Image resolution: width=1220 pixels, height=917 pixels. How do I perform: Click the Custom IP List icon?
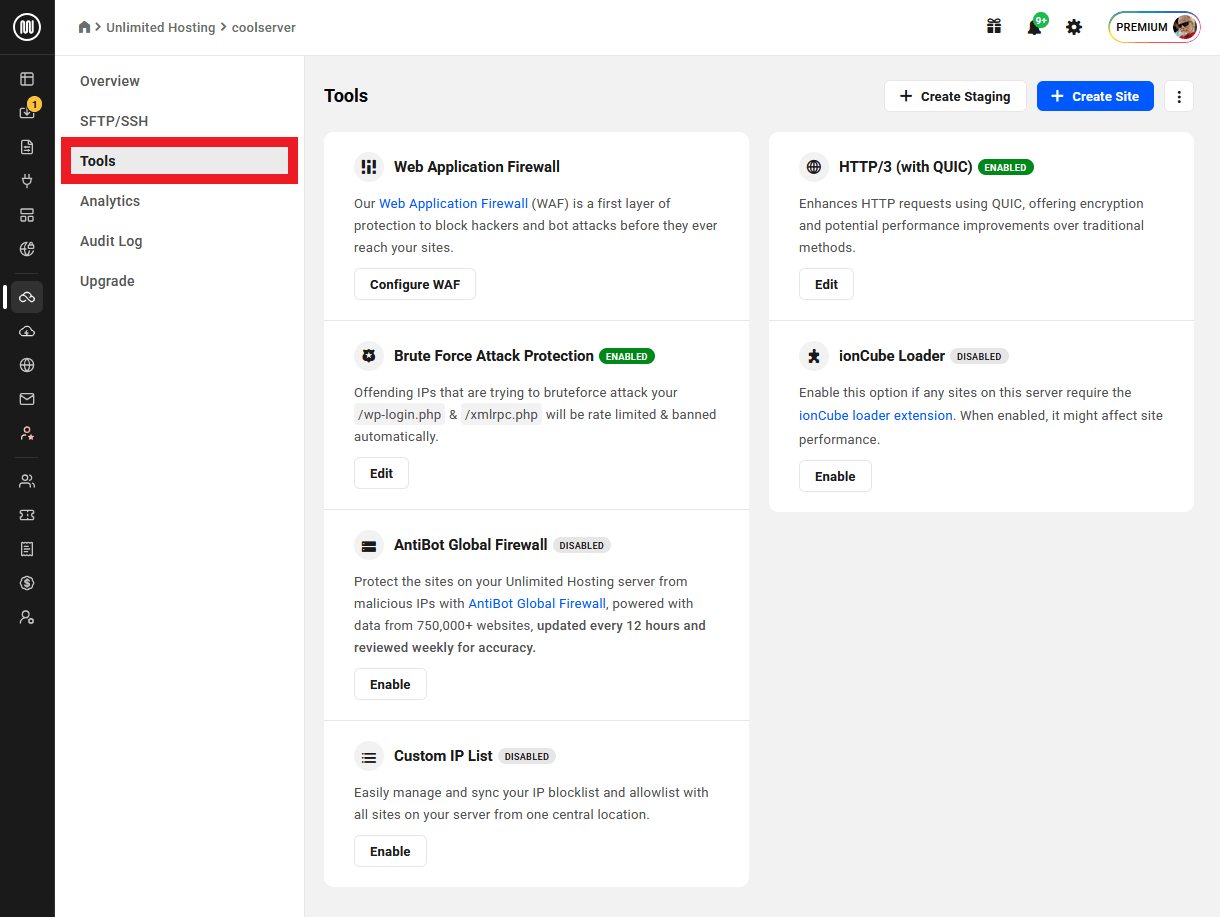click(369, 756)
